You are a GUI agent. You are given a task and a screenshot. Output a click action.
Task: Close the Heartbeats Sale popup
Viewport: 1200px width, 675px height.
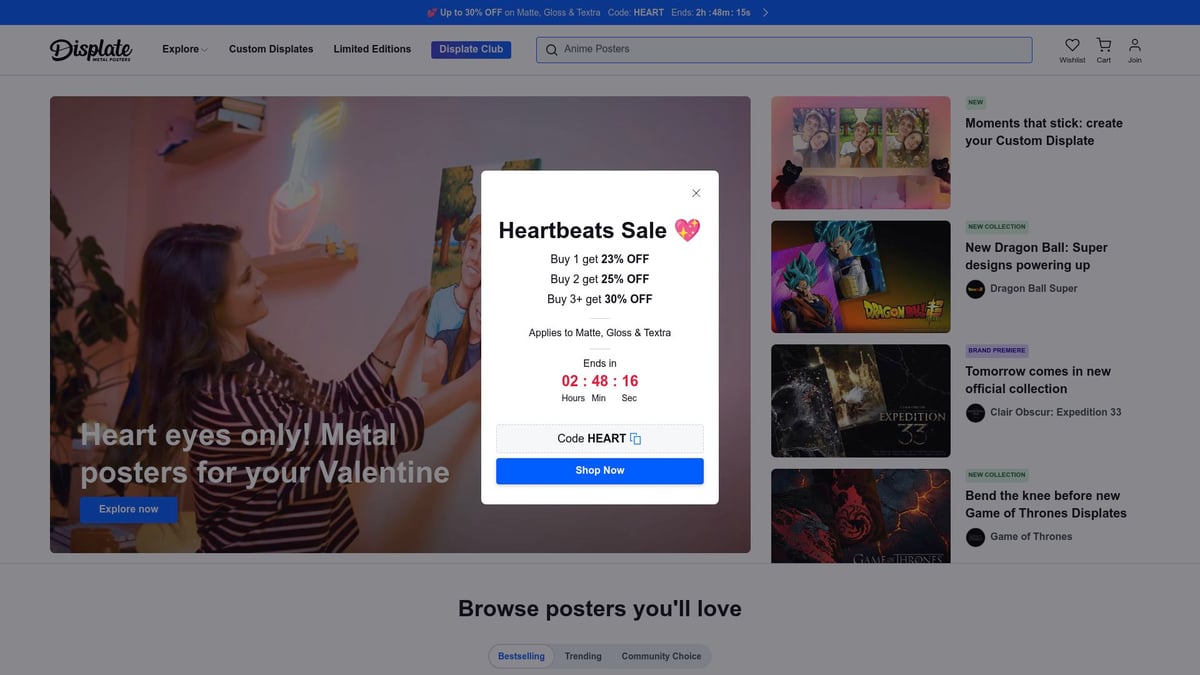pyautogui.click(x=696, y=193)
